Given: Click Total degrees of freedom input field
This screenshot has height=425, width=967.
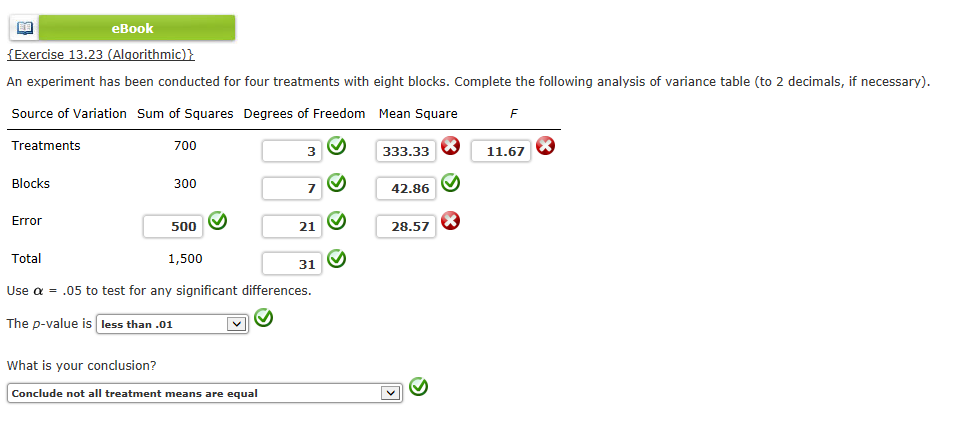Looking at the screenshot, I should click(x=292, y=264).
